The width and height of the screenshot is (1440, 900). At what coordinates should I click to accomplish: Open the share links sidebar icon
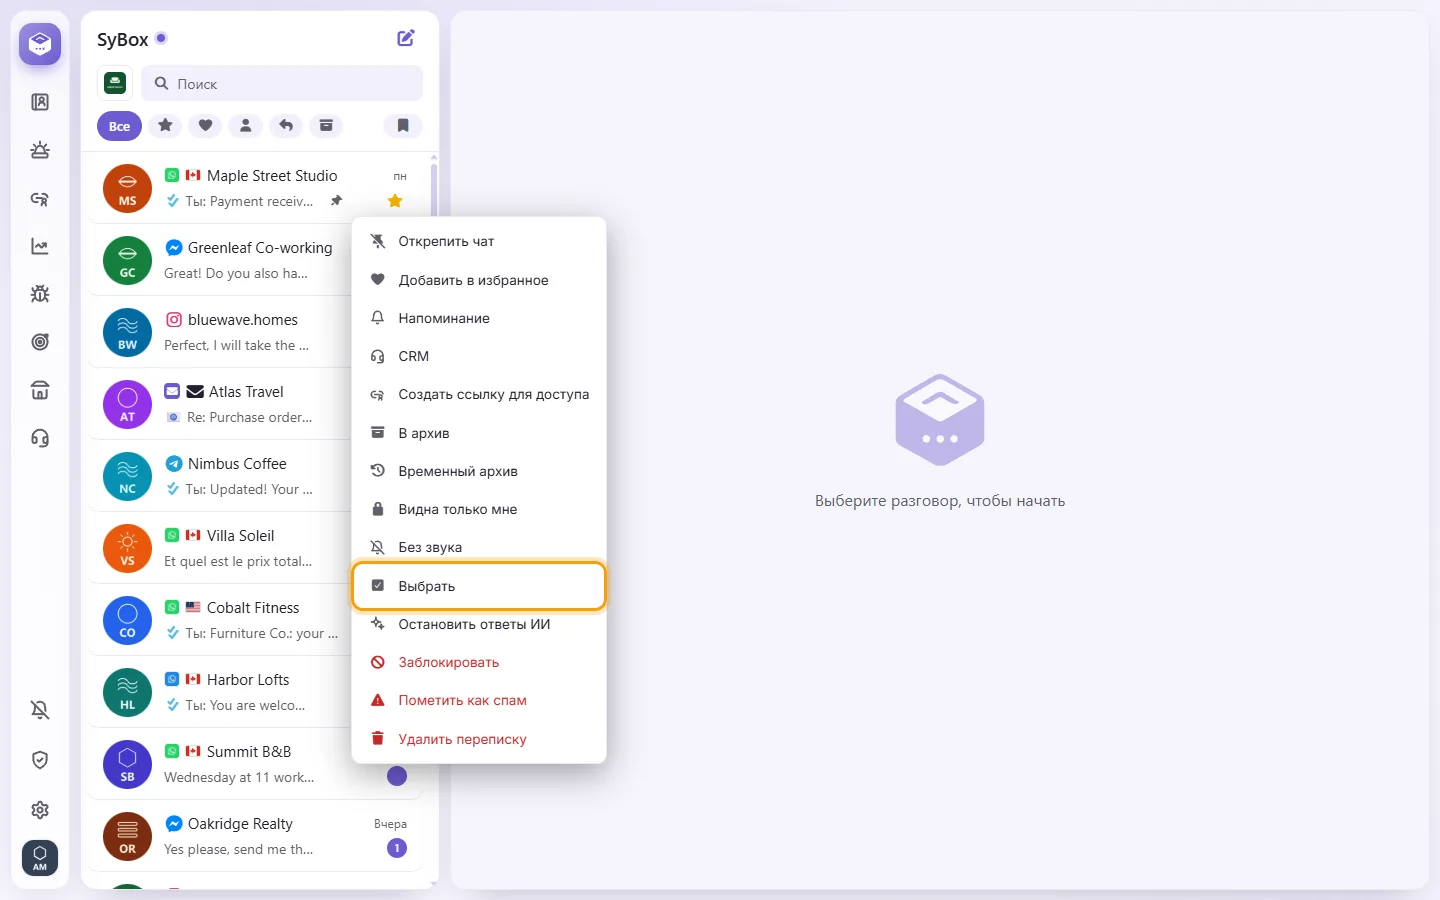[40, 198]
